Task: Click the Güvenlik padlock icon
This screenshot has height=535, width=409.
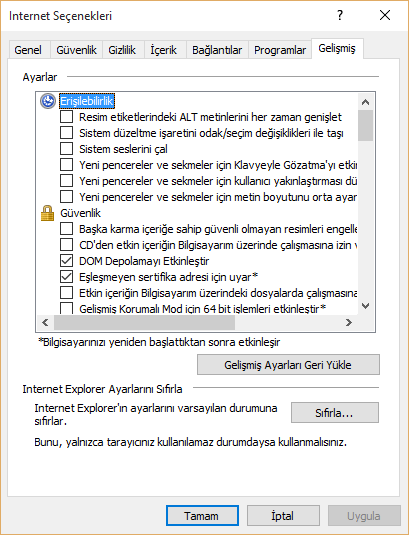Action: pos(47,213)
